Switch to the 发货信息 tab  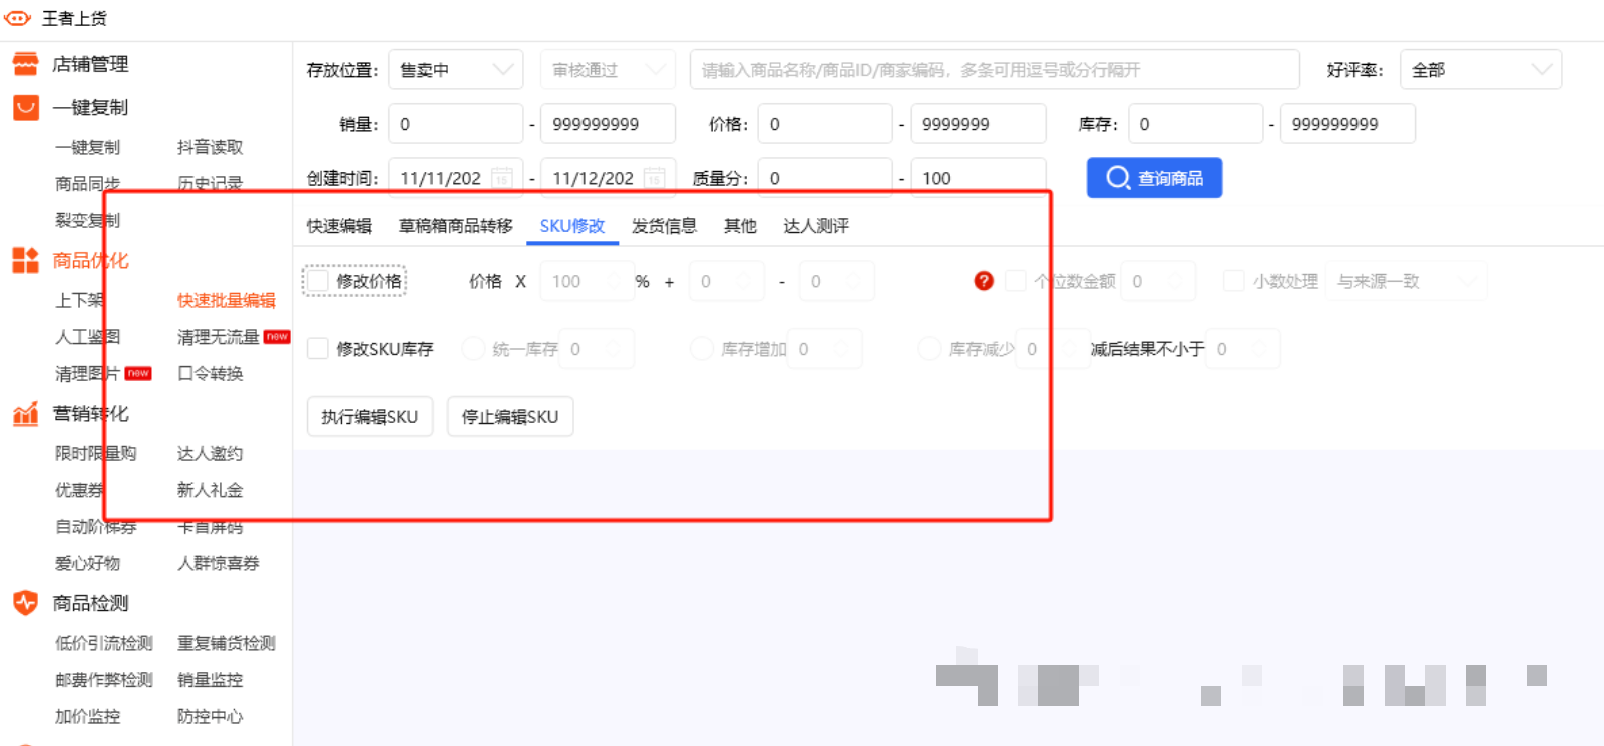click(664, 226)
